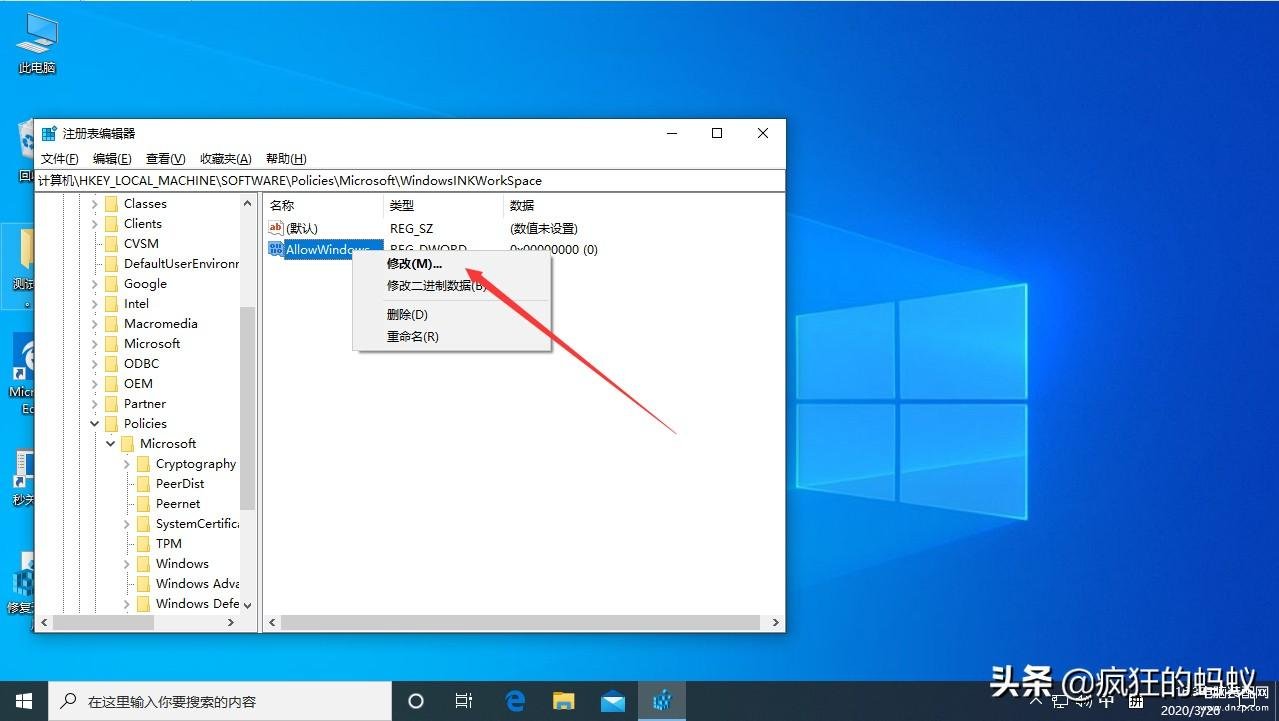This screenshot has height=721, width=1279.
Task: Click the AllowWindows DWORD value icon
Action: (x=277, y=249)
